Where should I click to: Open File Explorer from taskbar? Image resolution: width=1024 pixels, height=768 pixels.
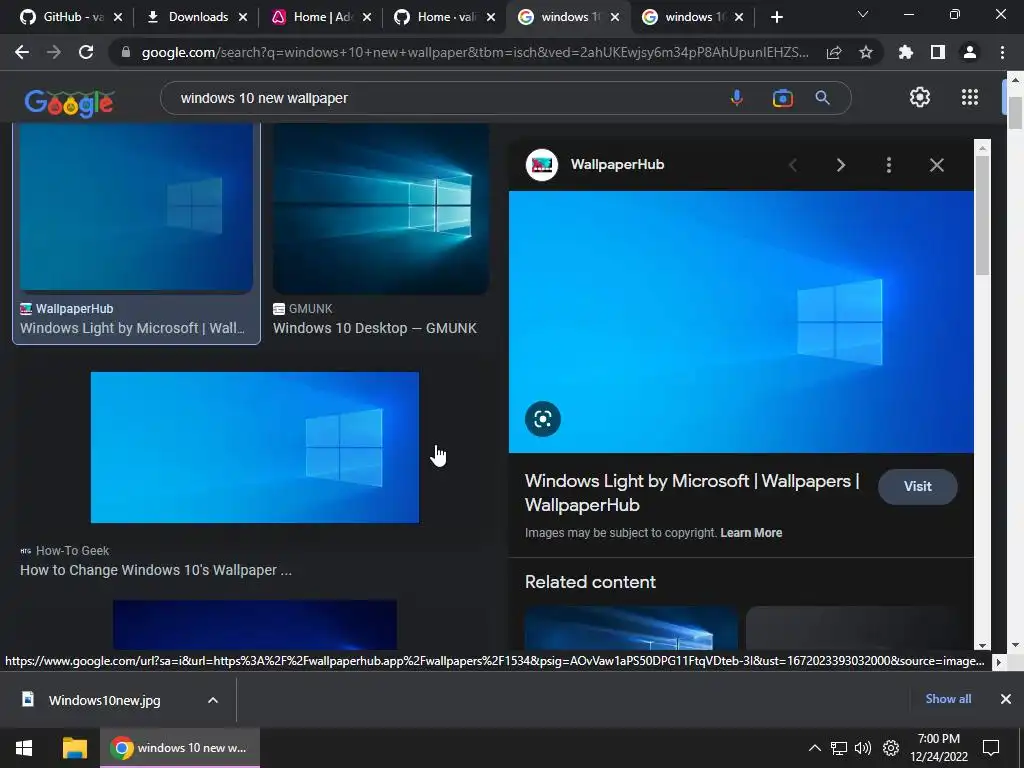(x=74, y=748)
